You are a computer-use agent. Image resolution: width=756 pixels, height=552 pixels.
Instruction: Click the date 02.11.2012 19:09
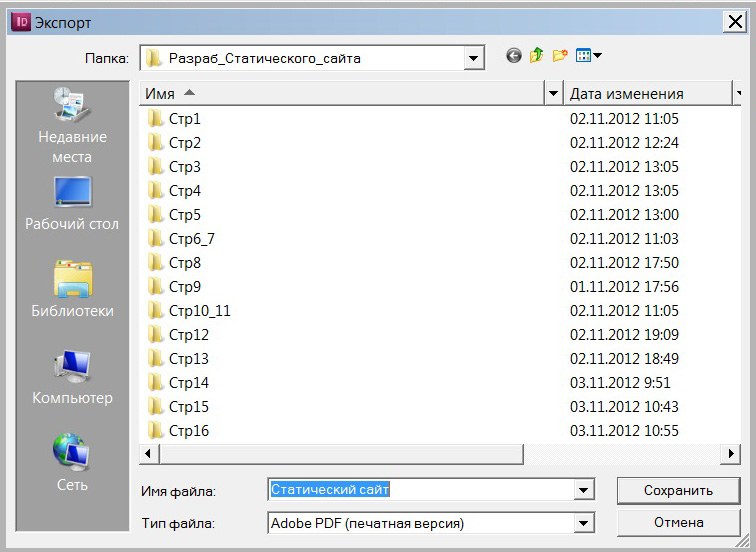(x=624, y=335)
